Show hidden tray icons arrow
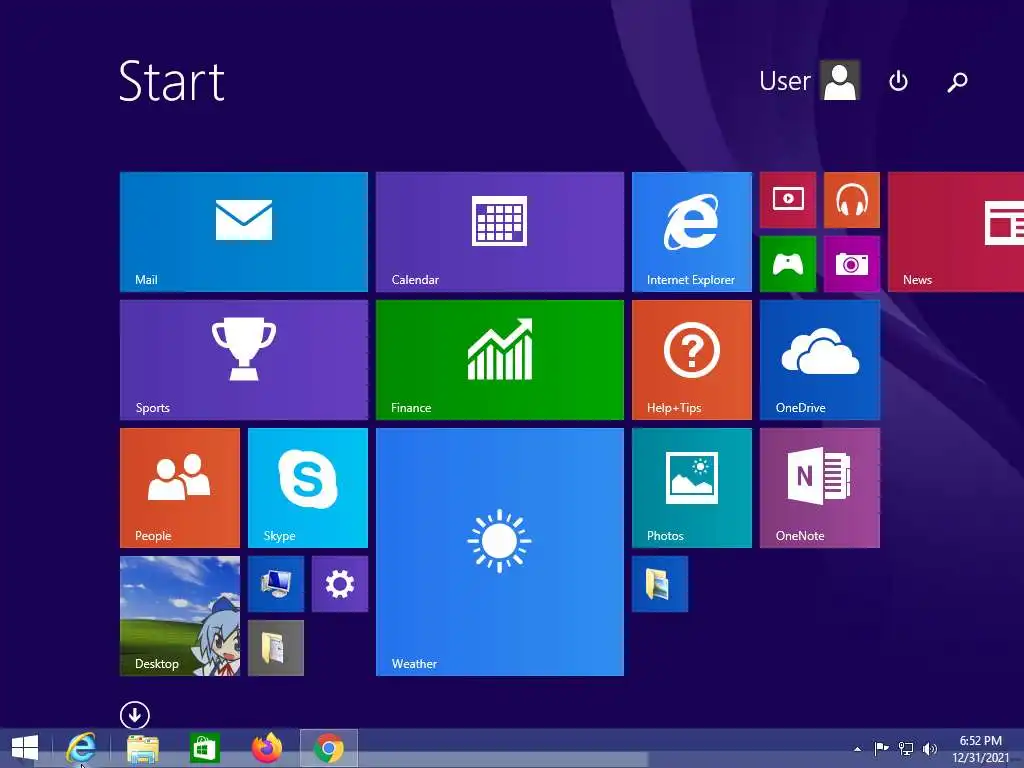This screenshot has height=768, width=1024. [x=857, y=749]
